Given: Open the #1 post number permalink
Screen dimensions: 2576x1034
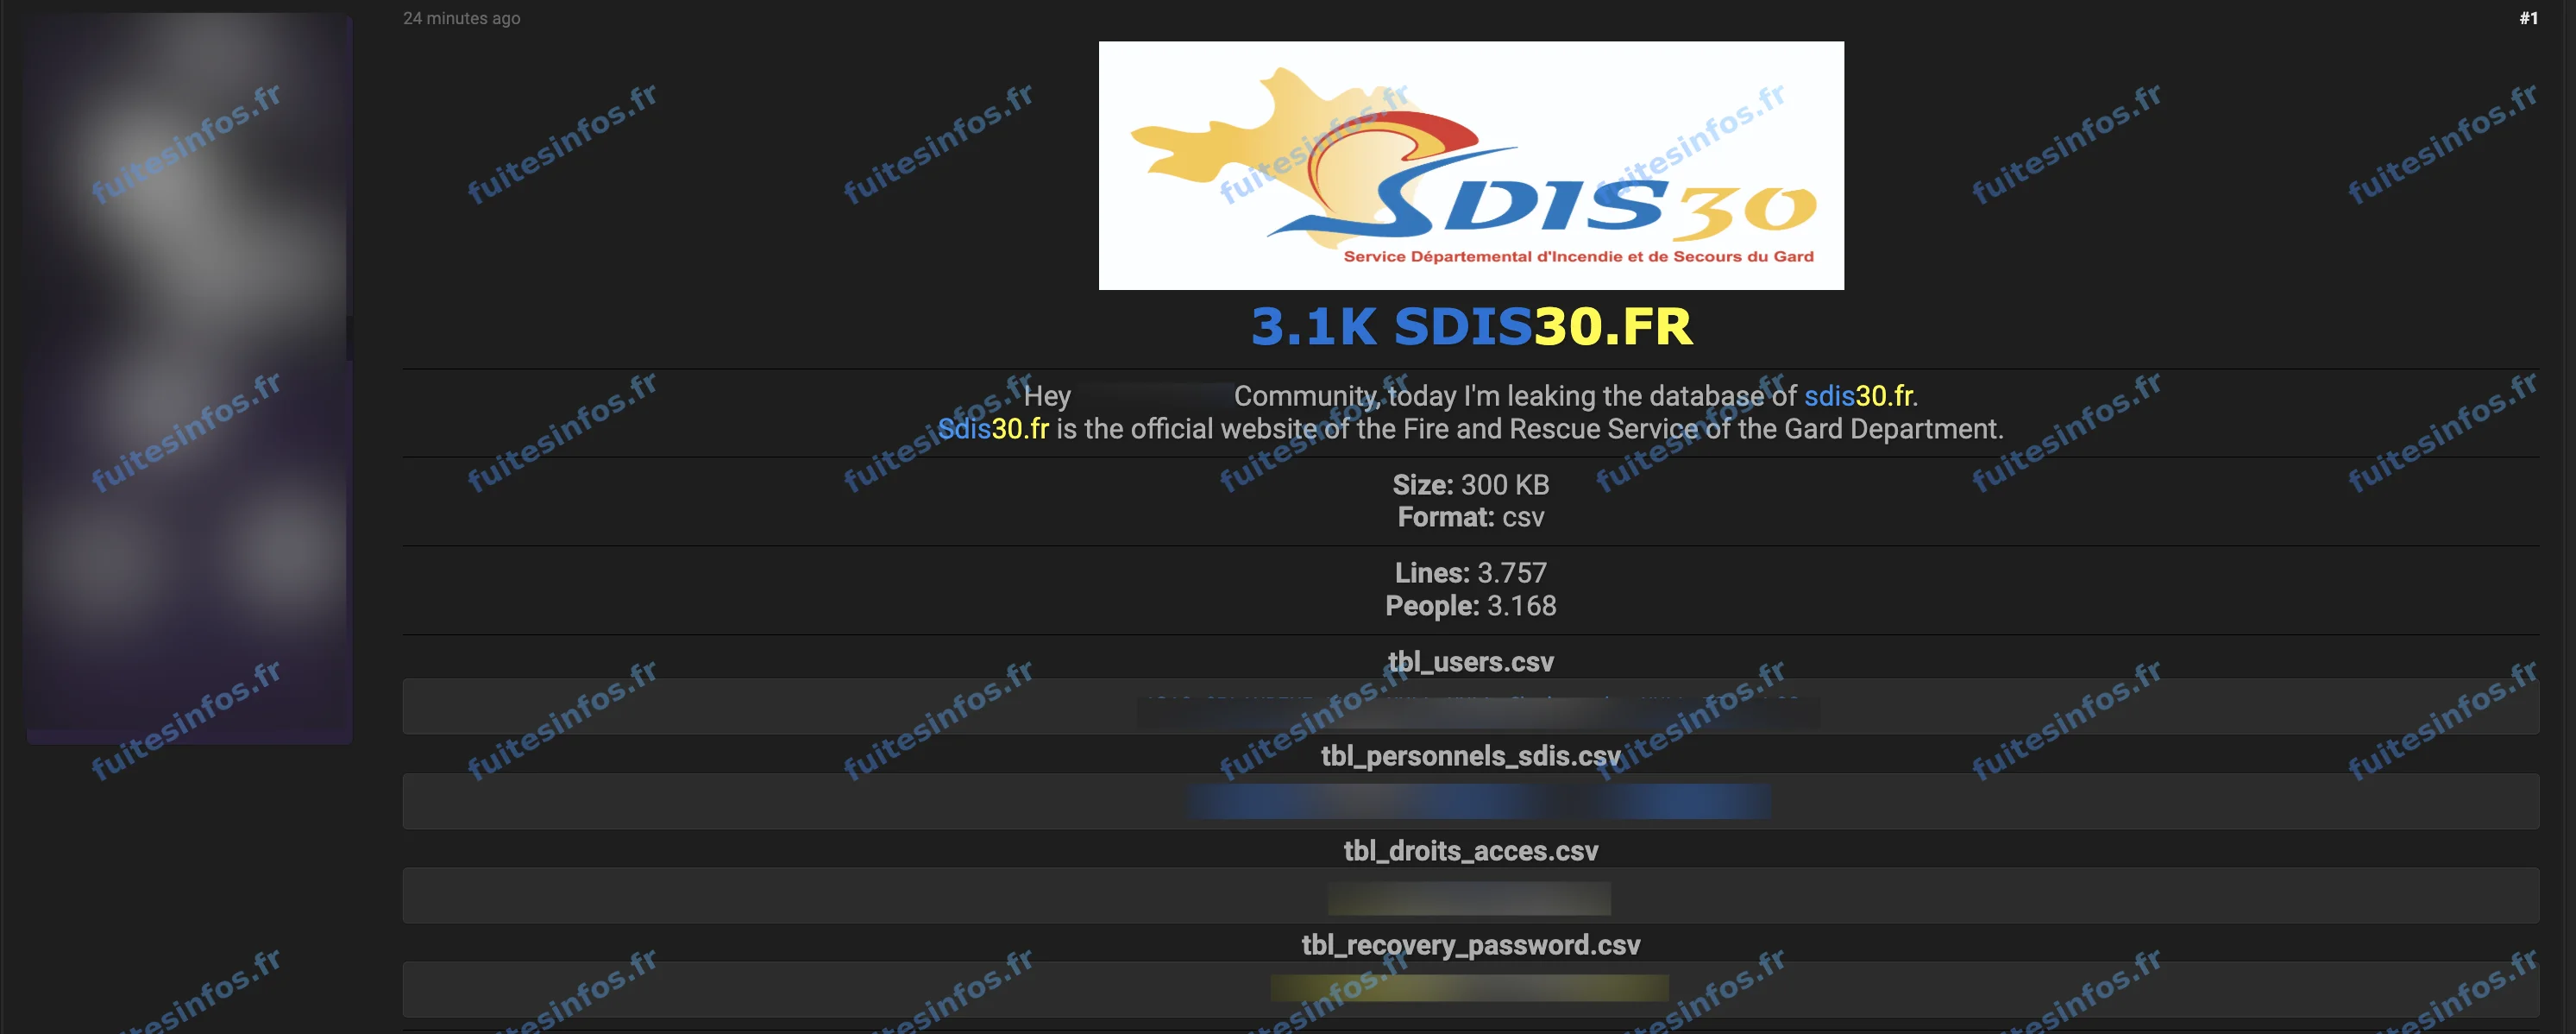Looking at the screenshot, I should click(2529, 18).
